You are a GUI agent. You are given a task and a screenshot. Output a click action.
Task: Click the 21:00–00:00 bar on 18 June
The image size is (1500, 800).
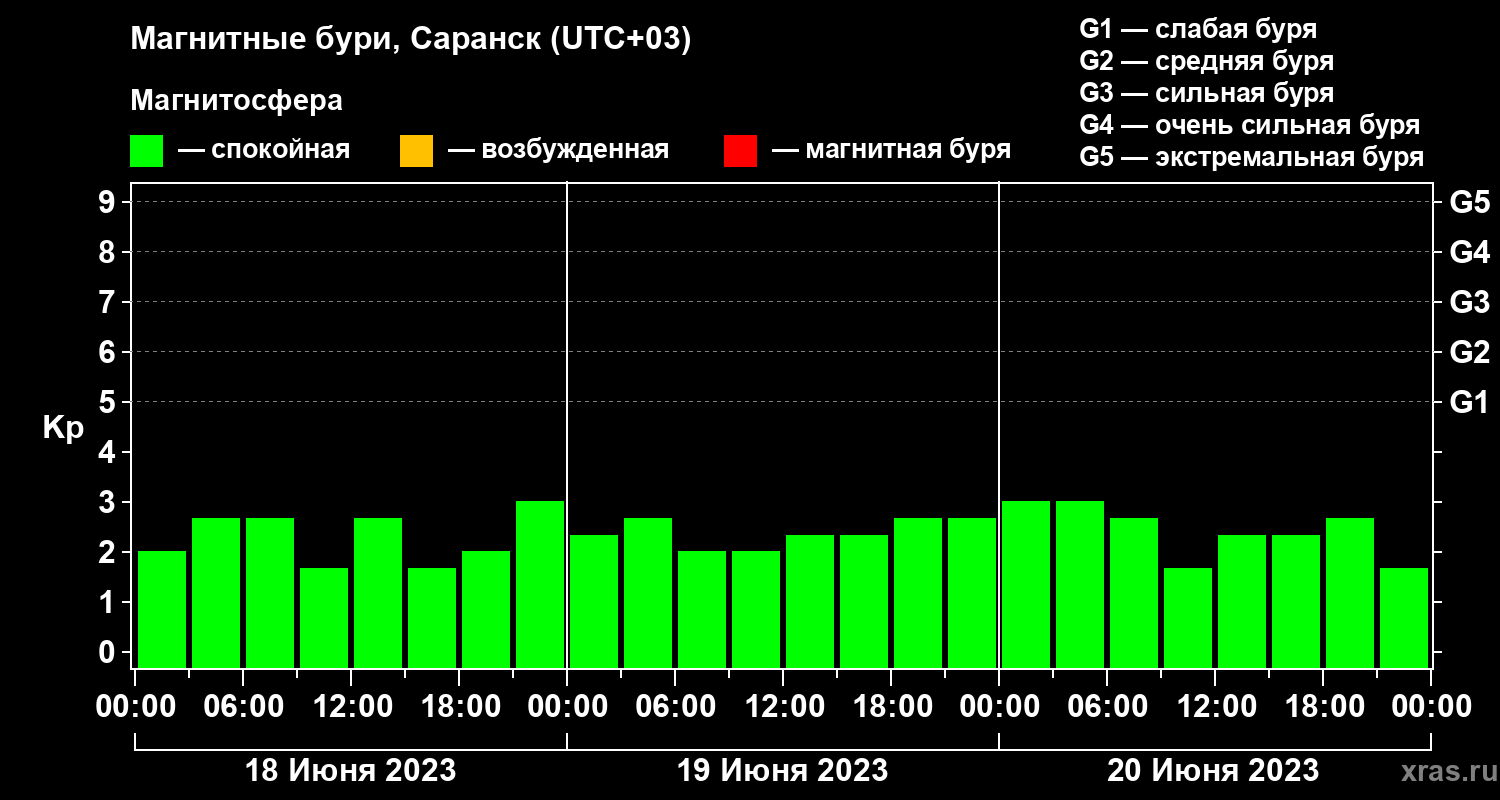[540, 584]
